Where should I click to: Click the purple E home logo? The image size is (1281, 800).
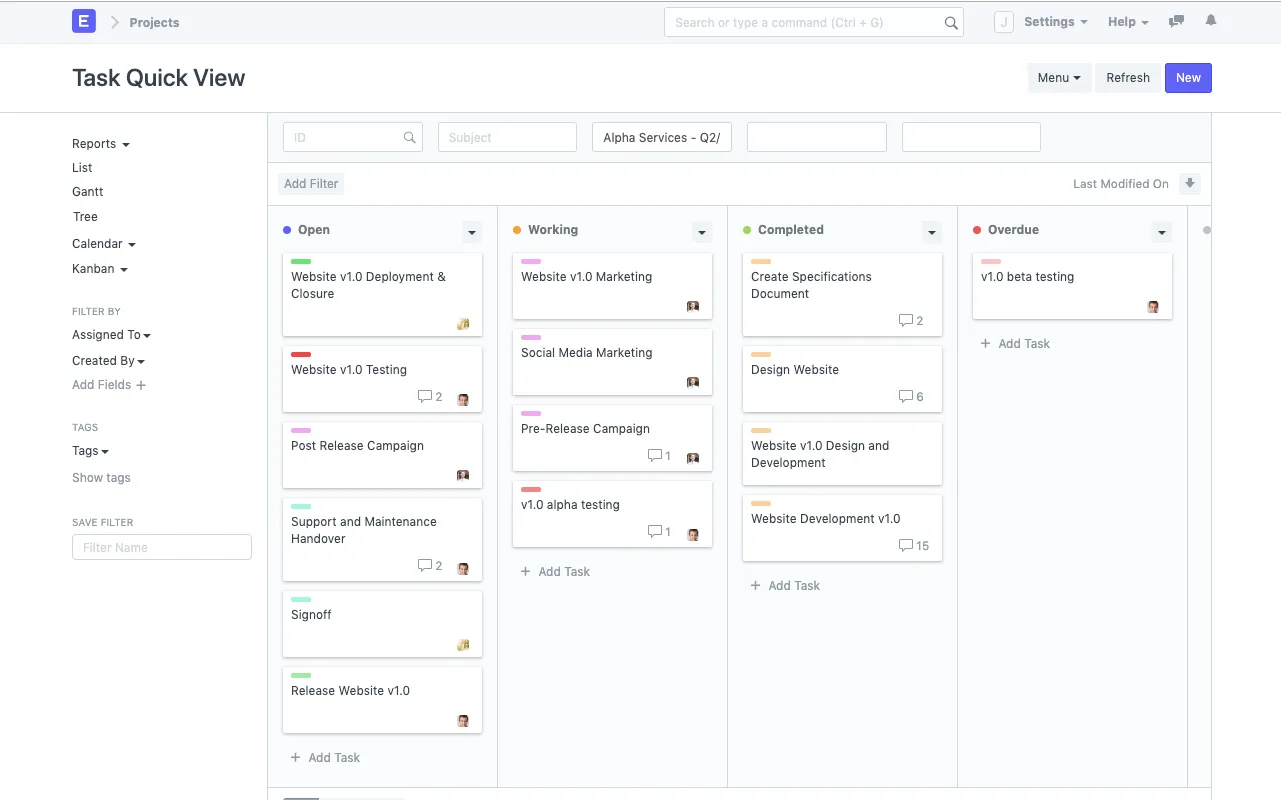coord(84,21)
